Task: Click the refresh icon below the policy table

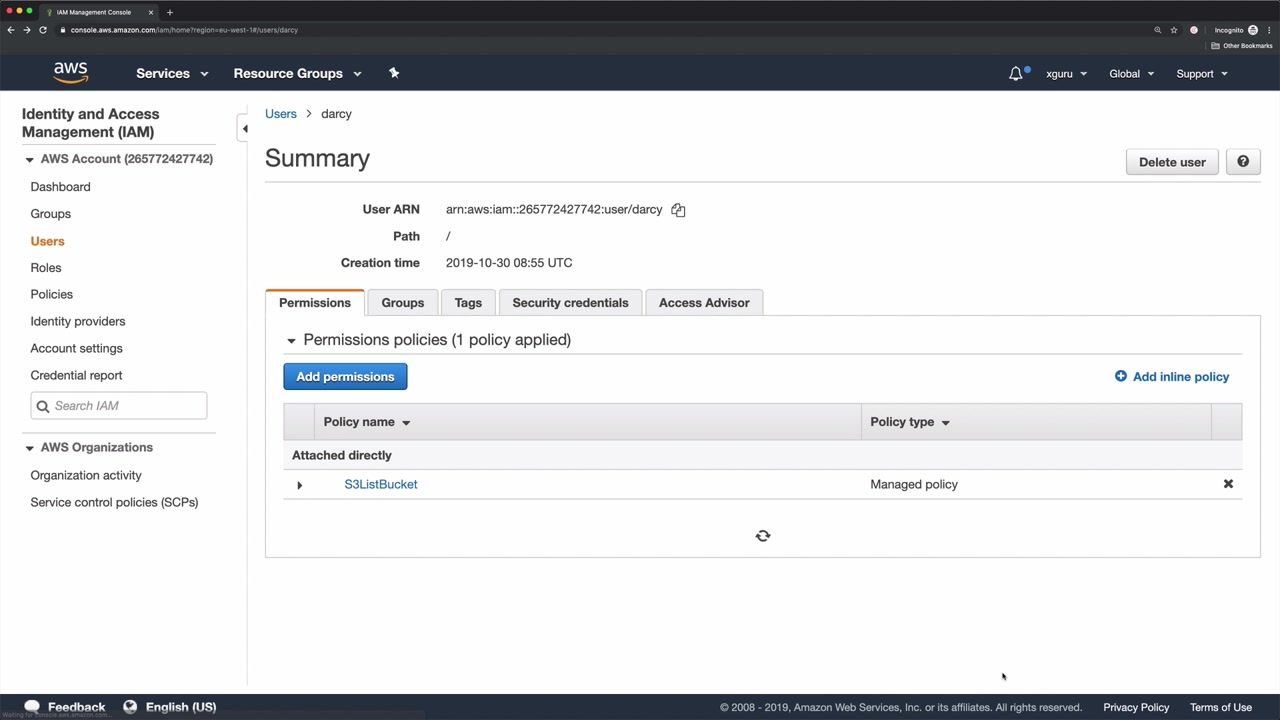Action: (763, 536)
